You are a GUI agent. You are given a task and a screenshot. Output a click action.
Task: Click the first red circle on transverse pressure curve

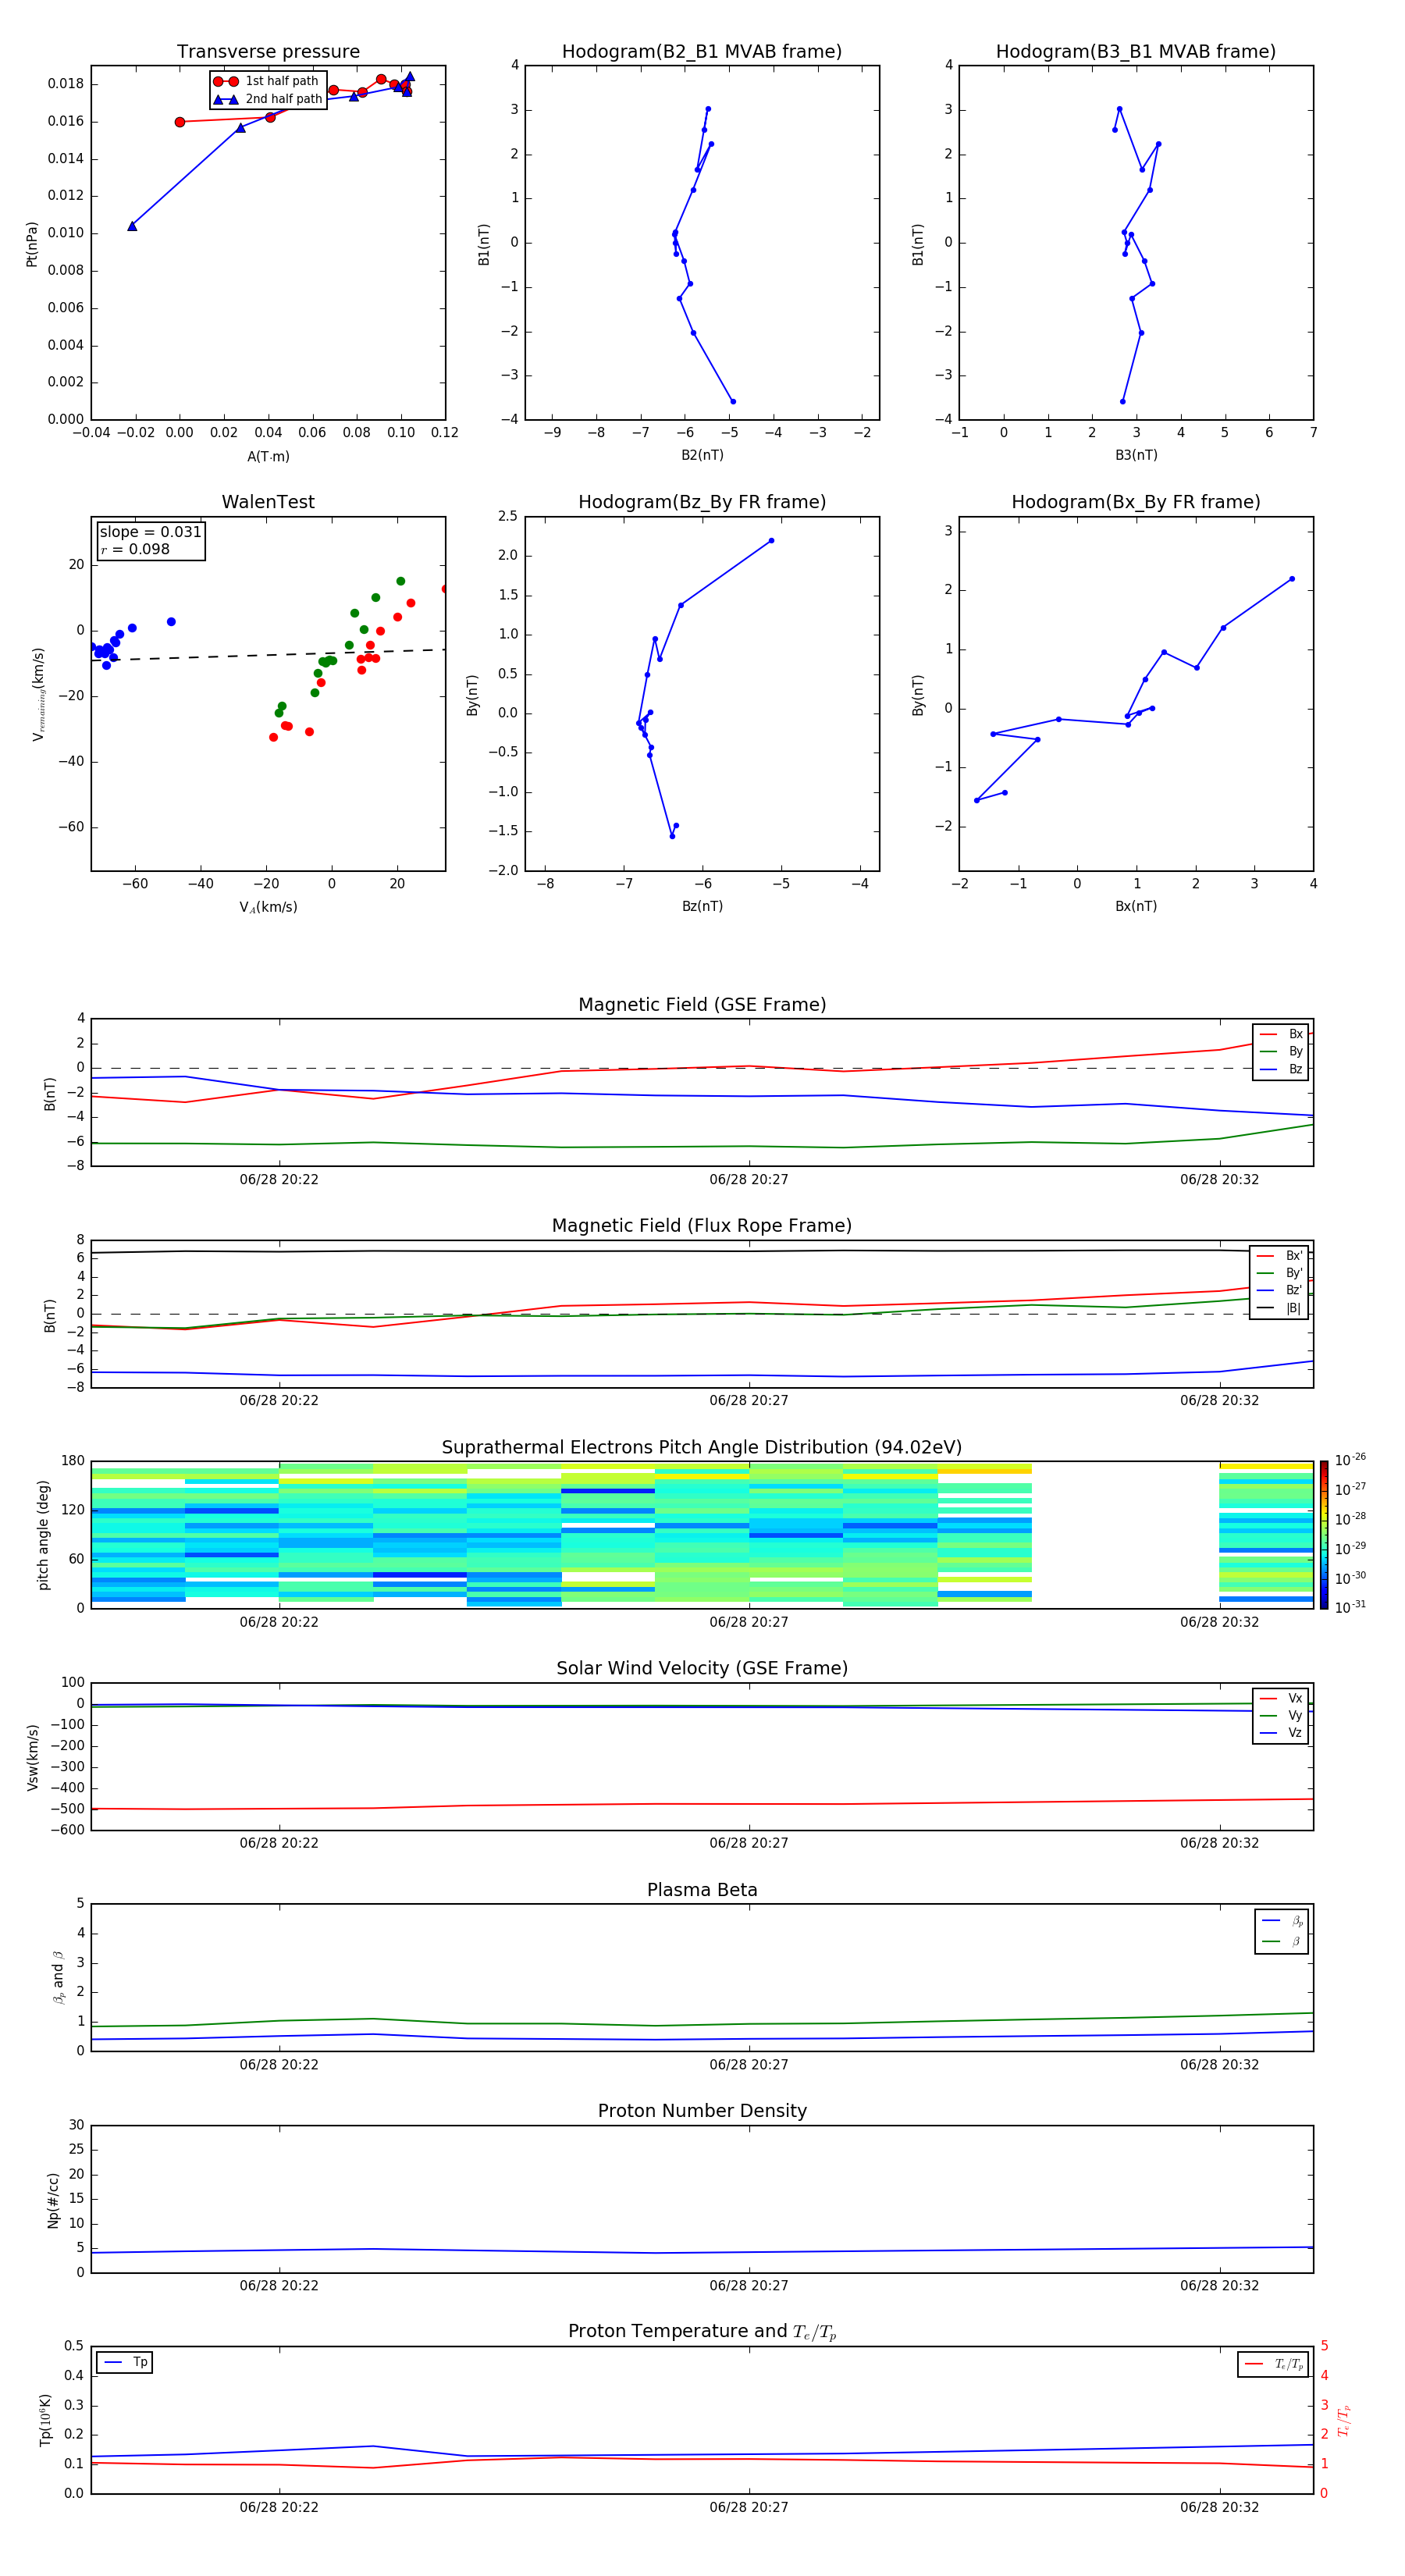tap(180, 122)
